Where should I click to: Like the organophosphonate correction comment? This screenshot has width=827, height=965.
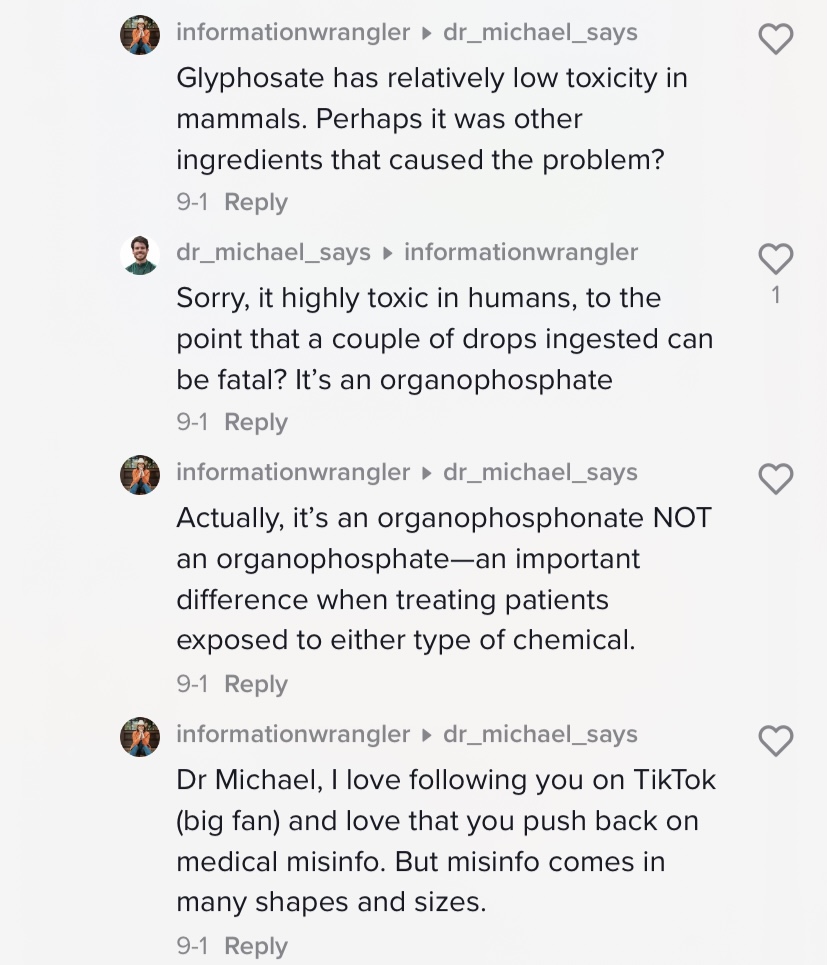click(775, 479)
